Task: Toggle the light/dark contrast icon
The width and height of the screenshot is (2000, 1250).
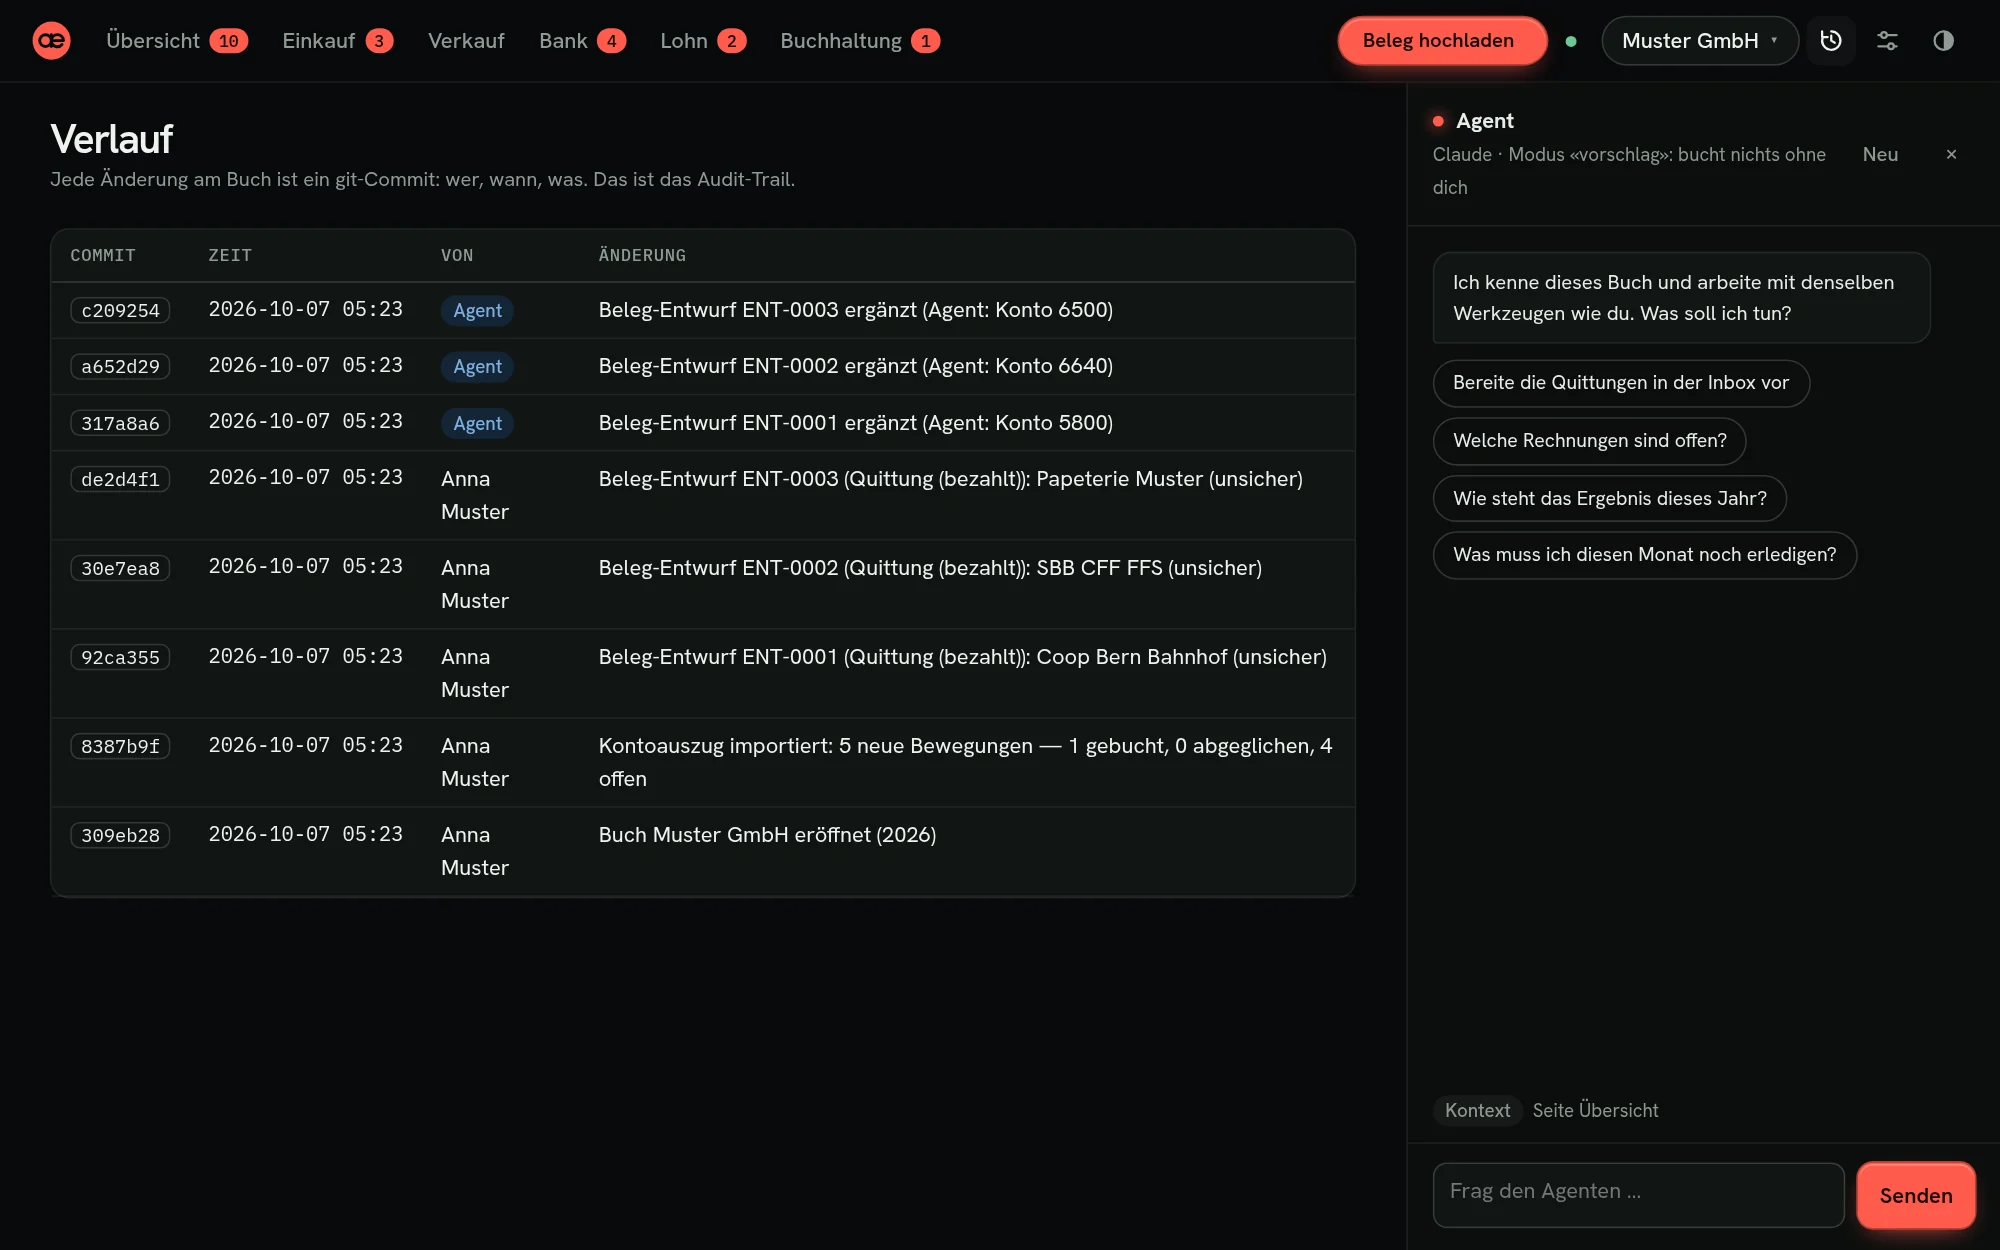Action: click(1943, 41)
